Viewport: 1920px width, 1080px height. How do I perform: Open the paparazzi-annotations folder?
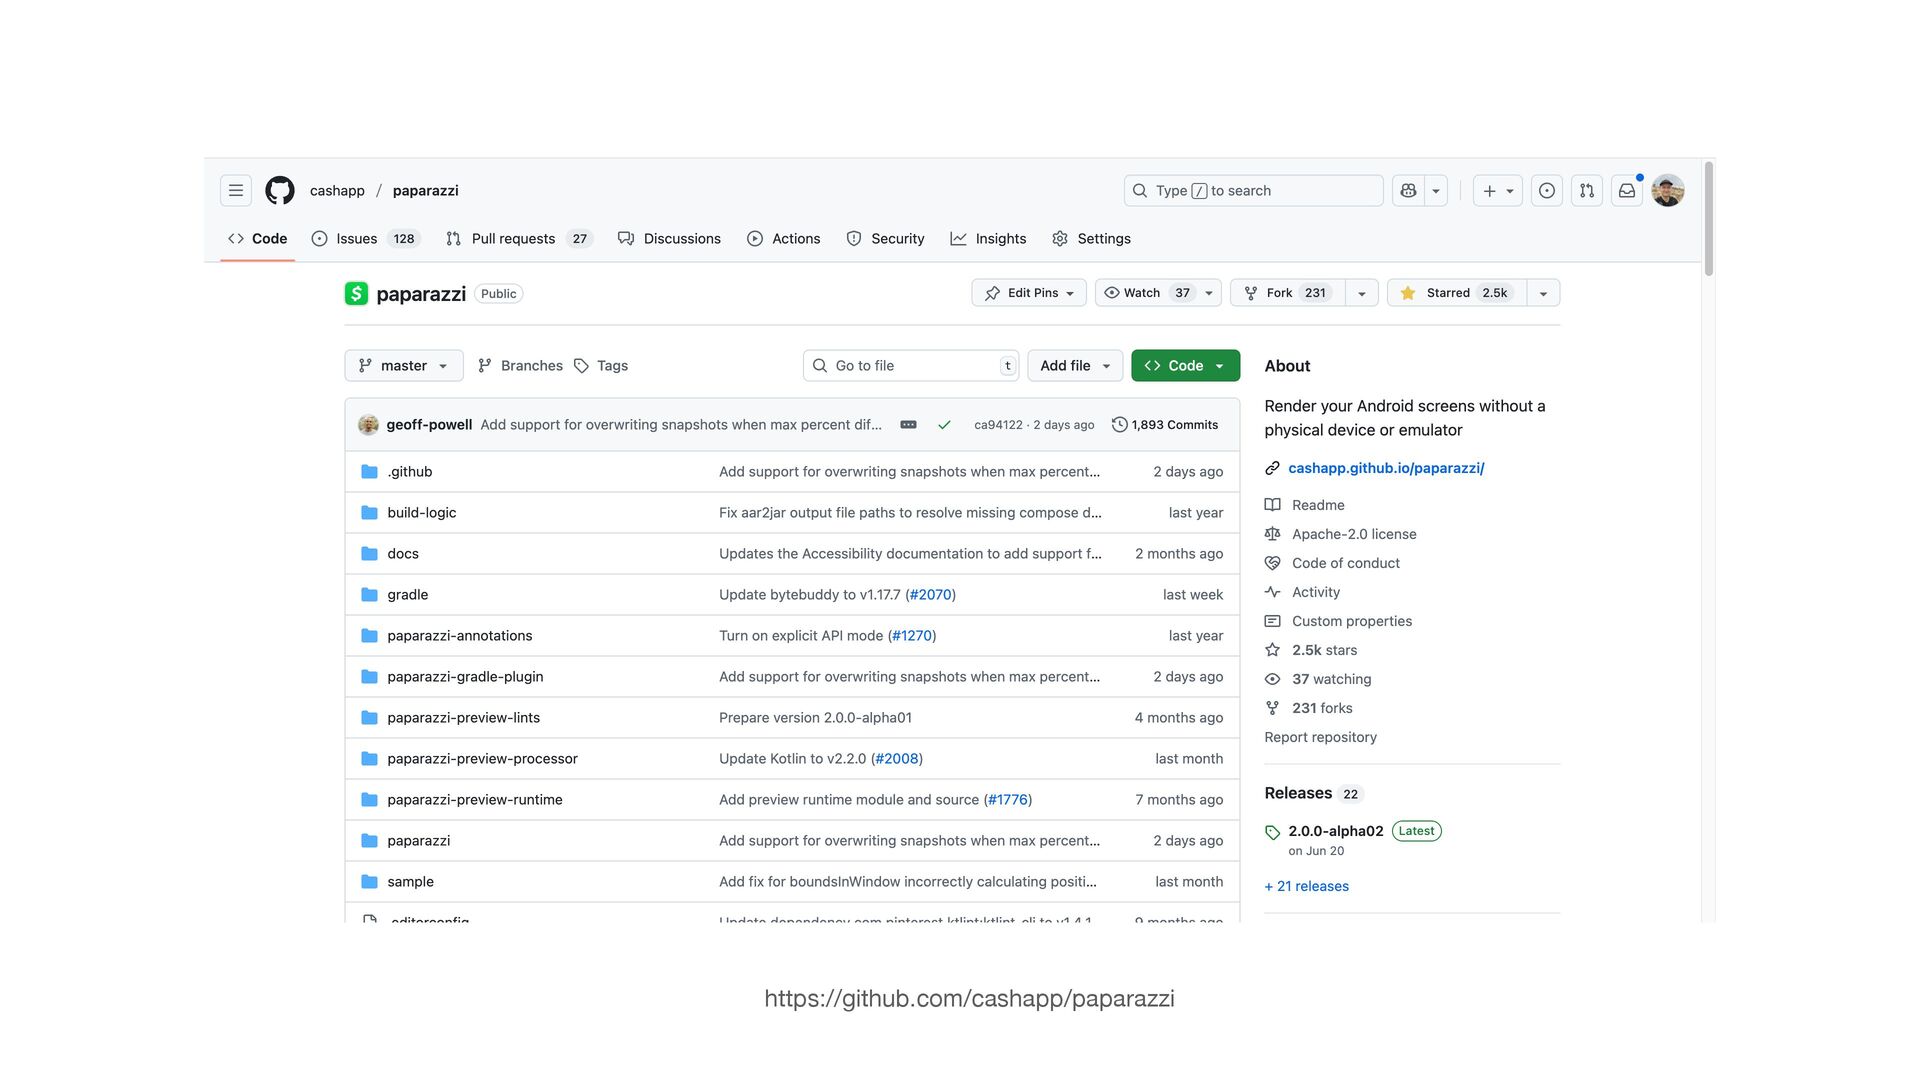[x=460, y=636]
